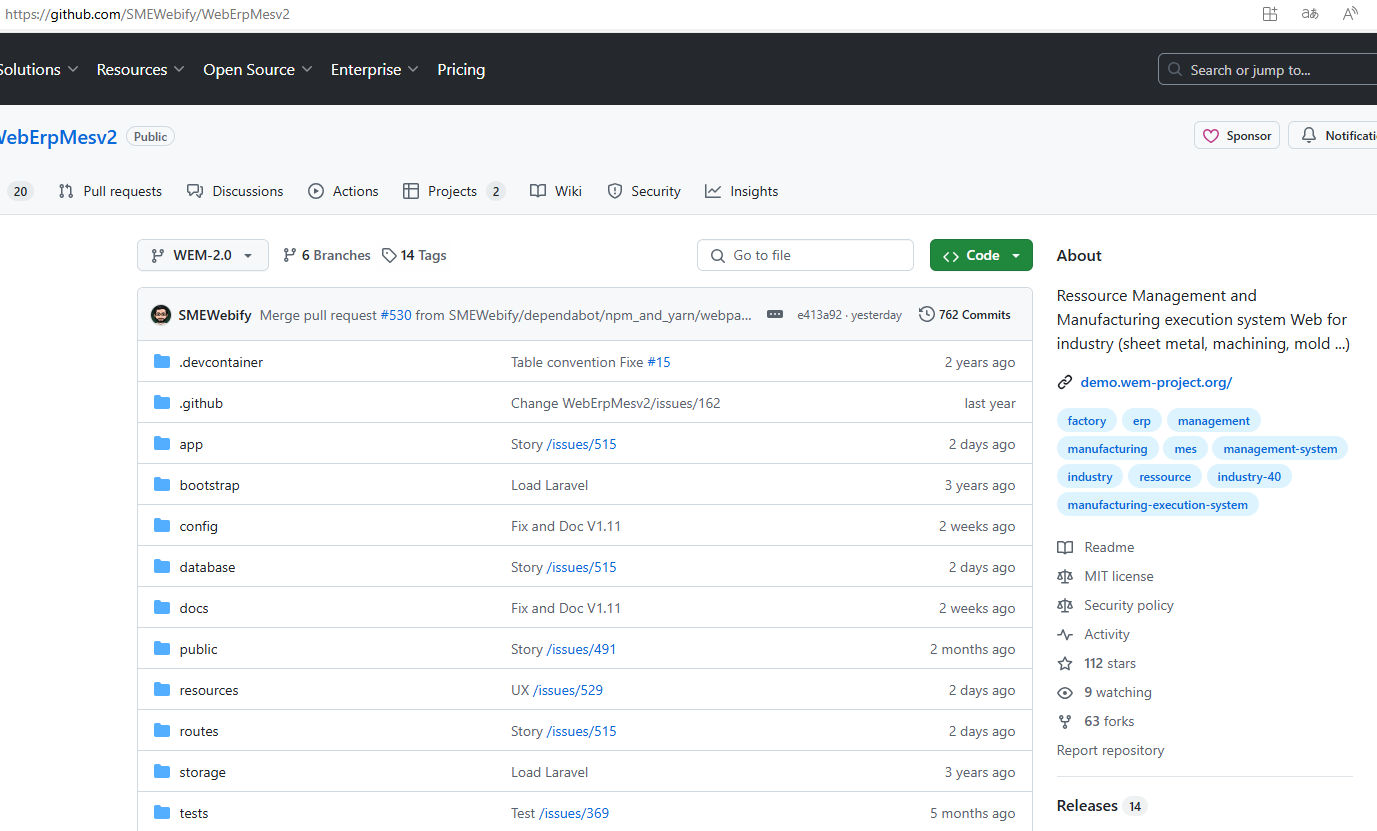The image size is (1377, 831).
Task: Open the WEM-2.0 branch dropdown
Action: (203, 255)
